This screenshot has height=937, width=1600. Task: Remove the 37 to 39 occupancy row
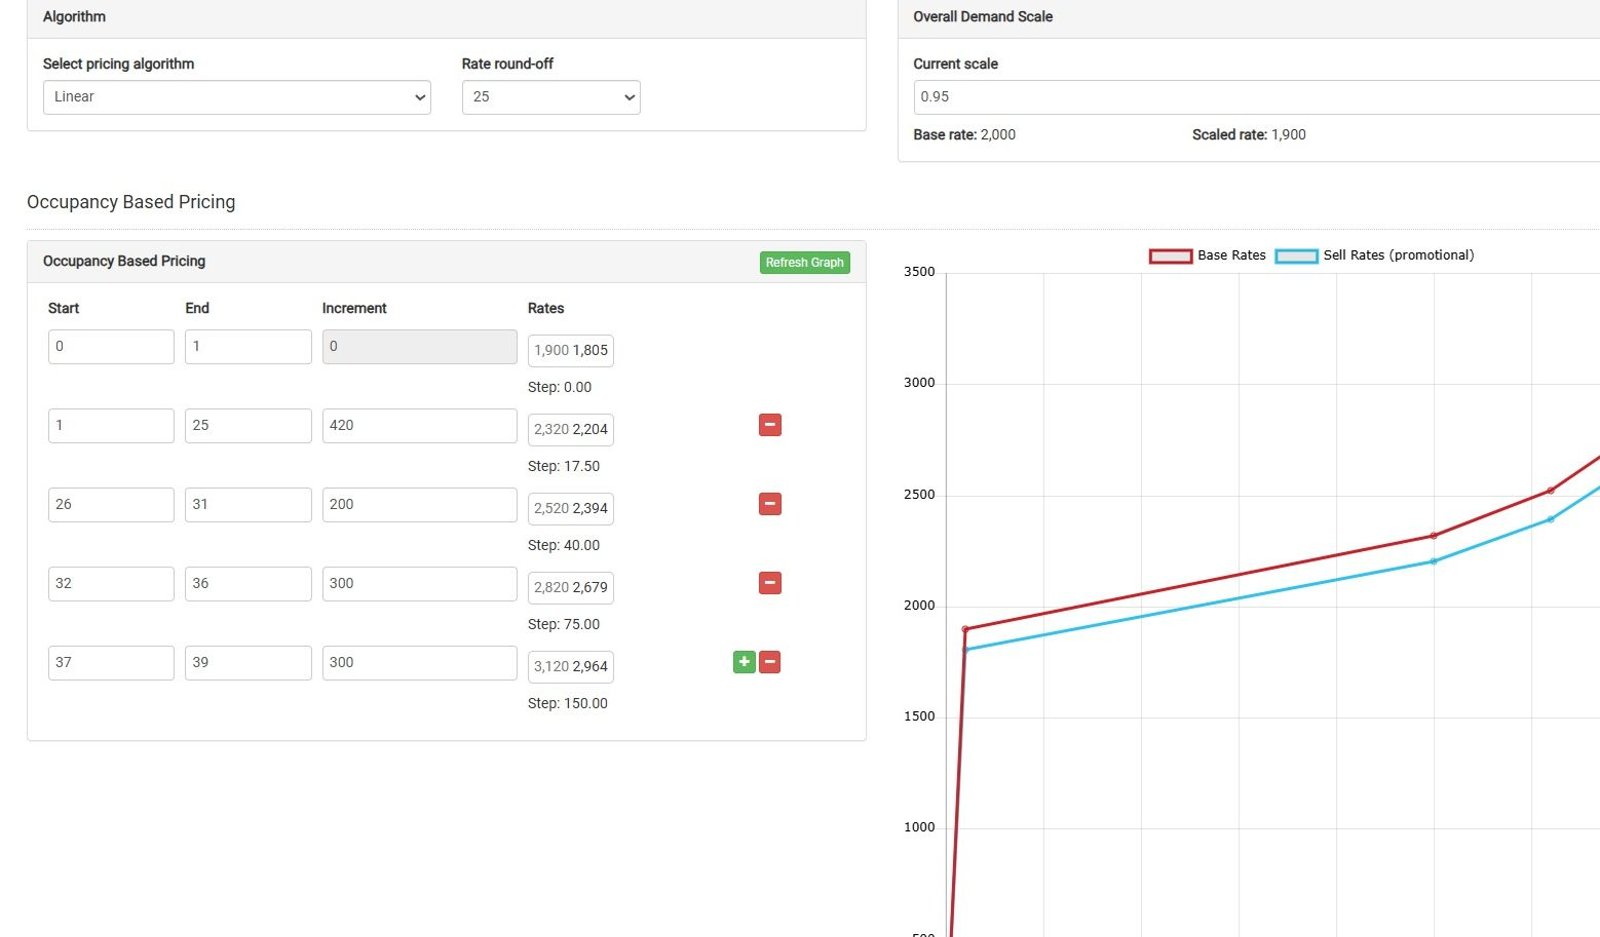(x=770, y=662)
